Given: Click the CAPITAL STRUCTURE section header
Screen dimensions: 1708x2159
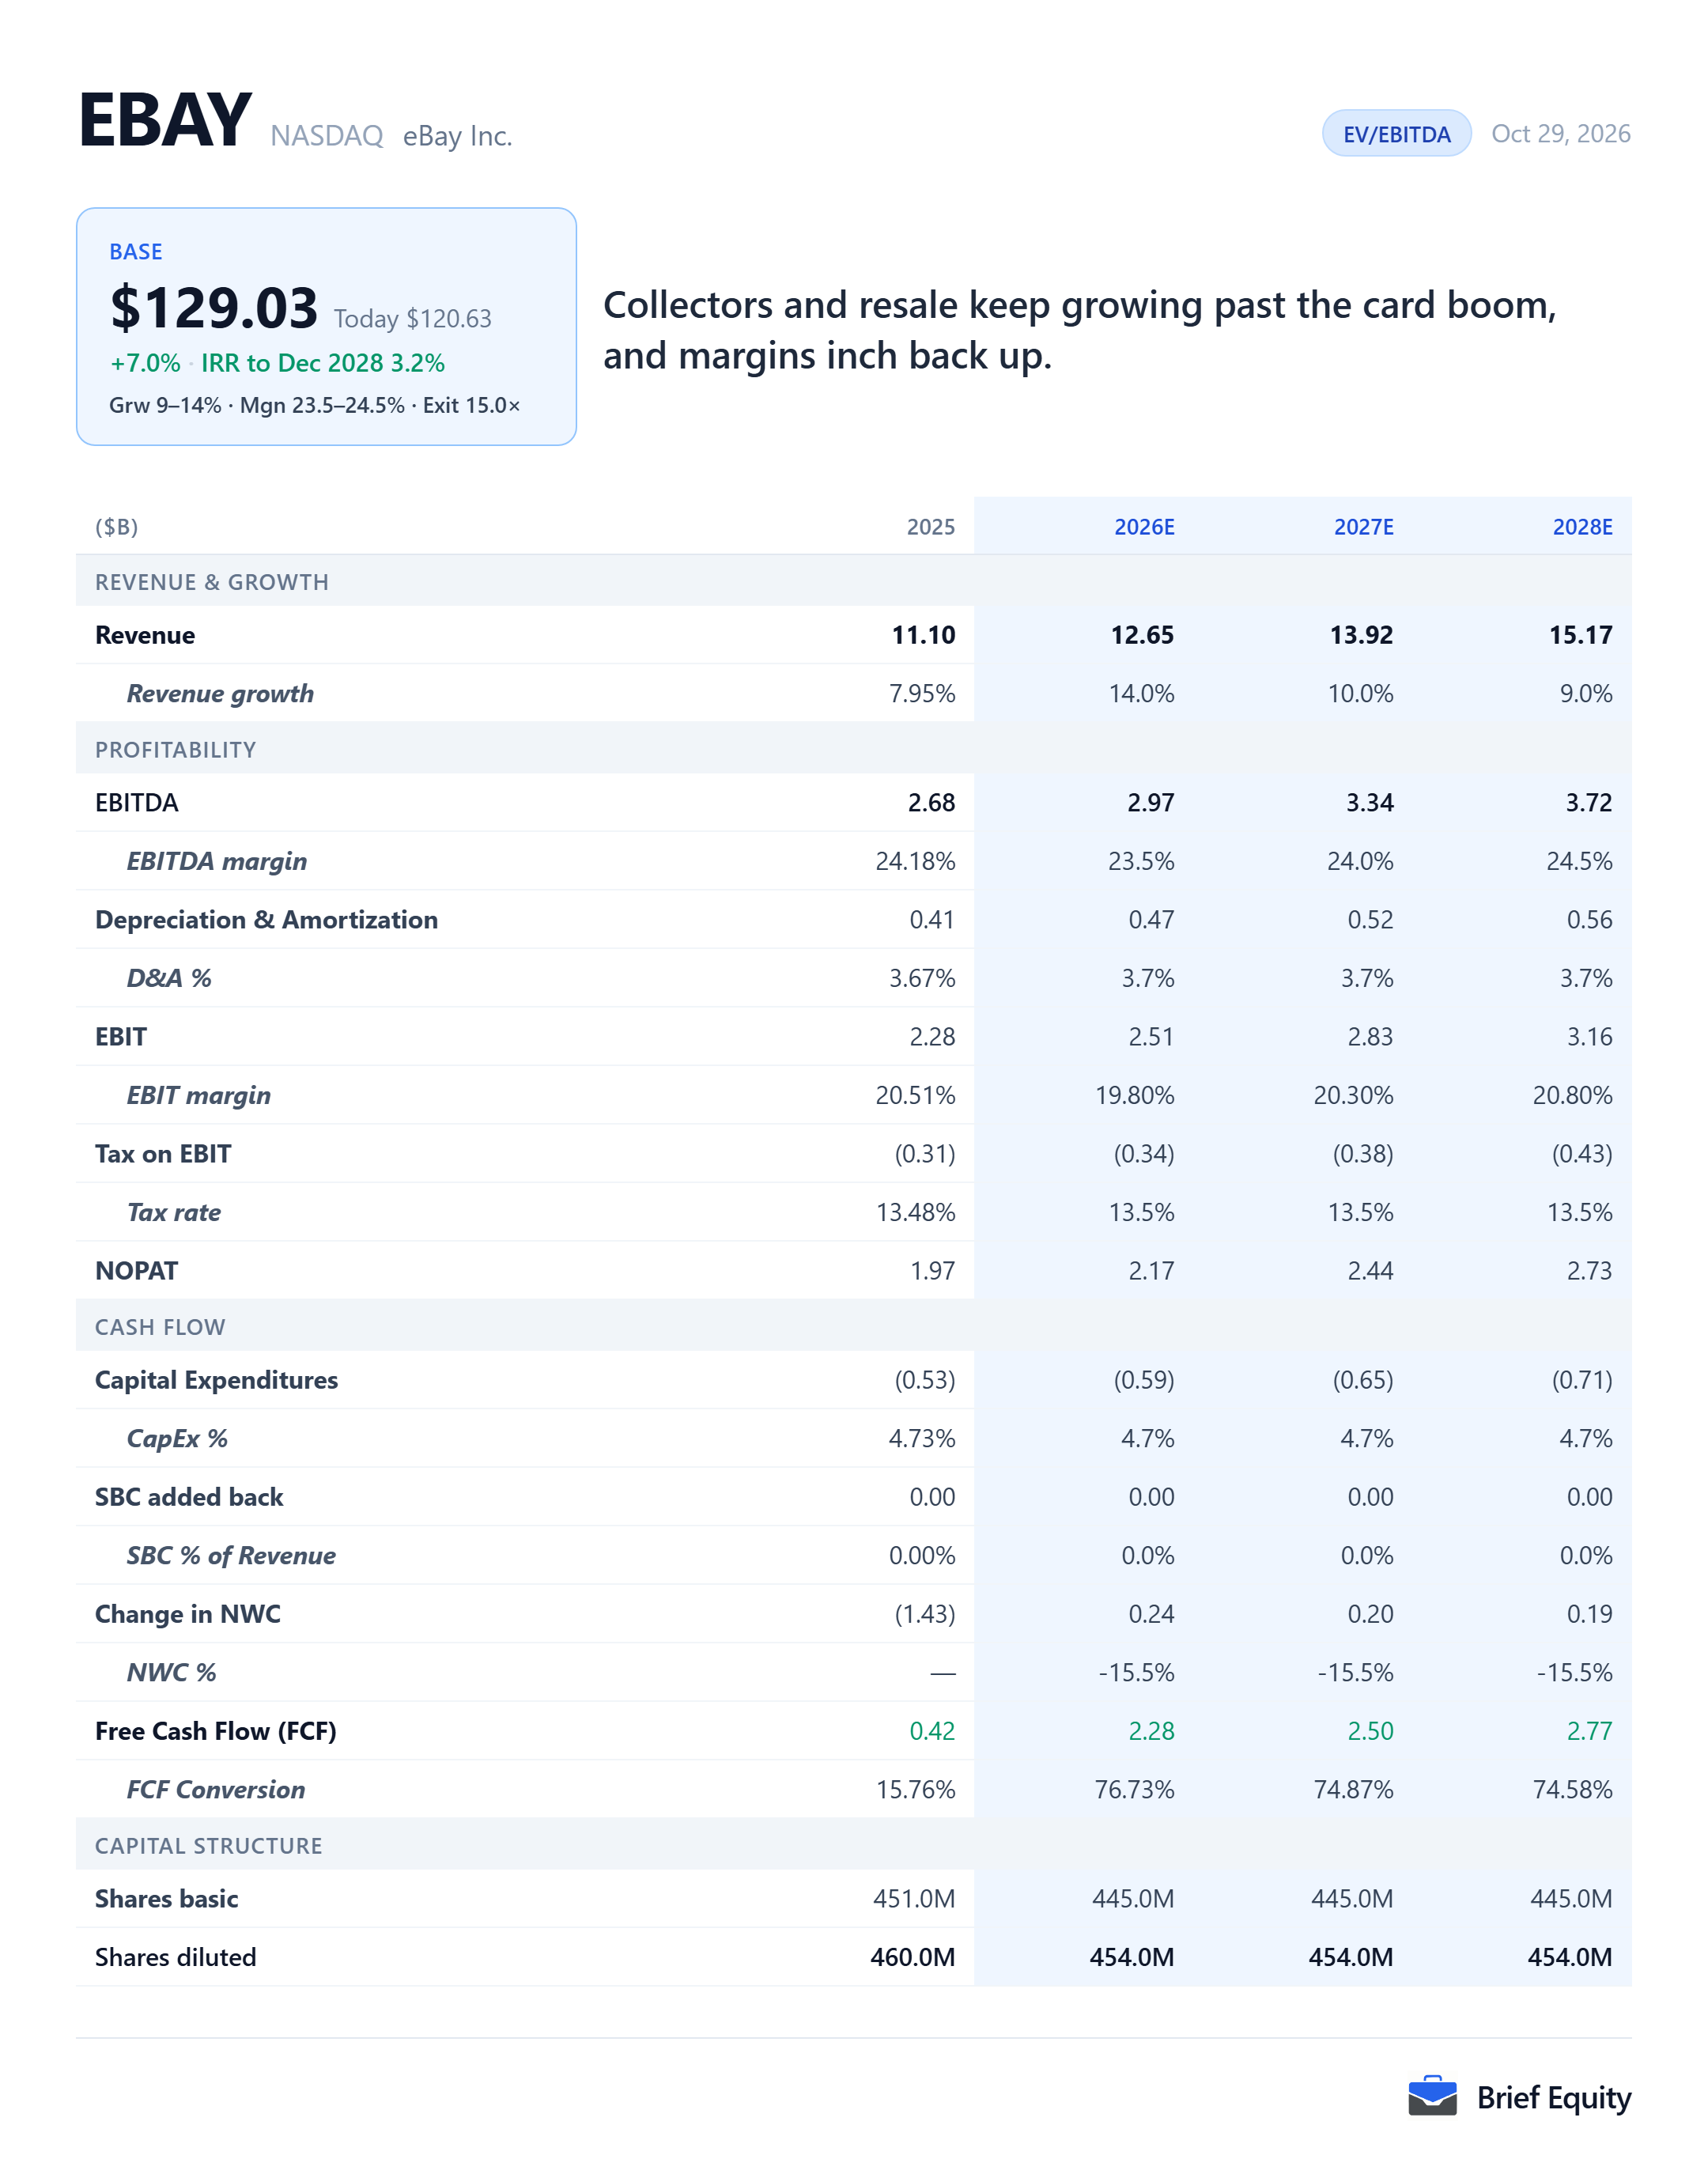Looking at the screenshot, I should (209, 1846).
